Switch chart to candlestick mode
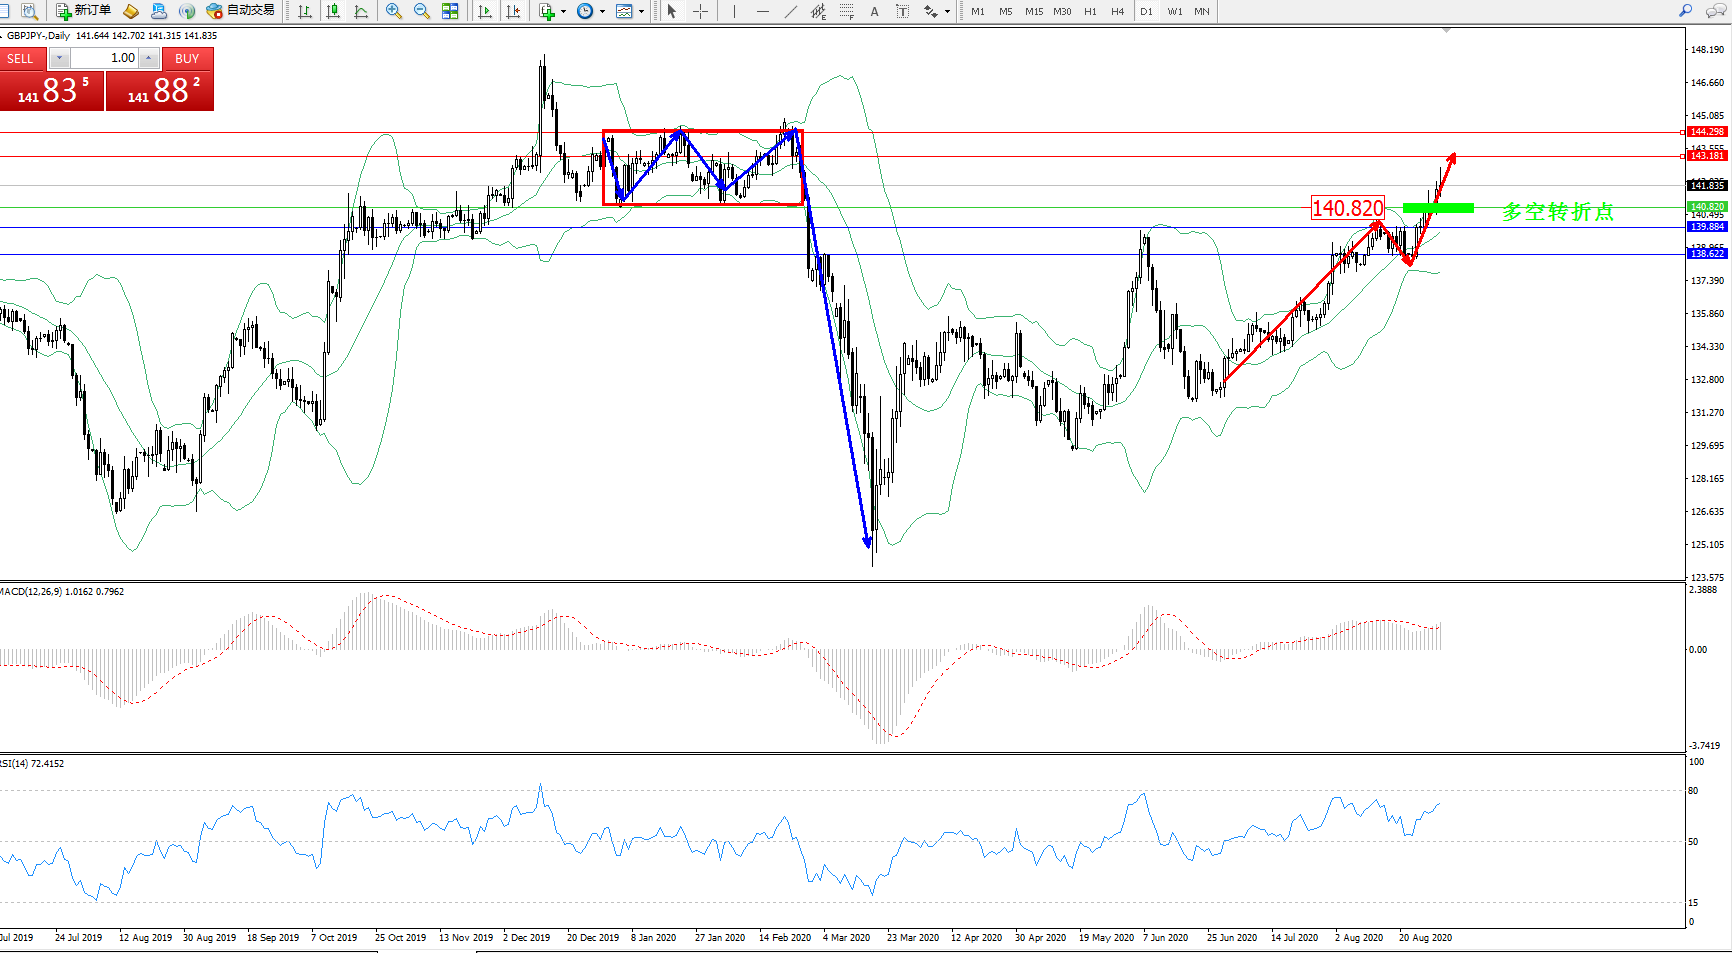The height and width of the screenshot is (953, 1732). (333, 11)
